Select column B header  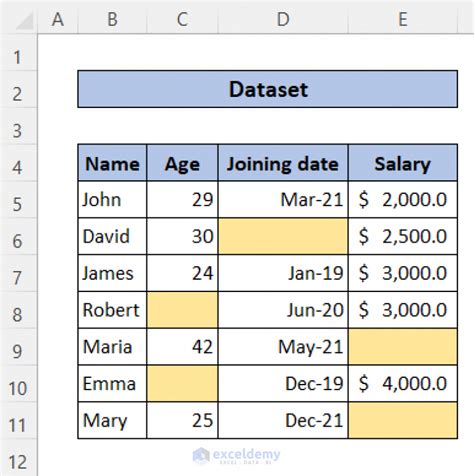pos(112,19)
